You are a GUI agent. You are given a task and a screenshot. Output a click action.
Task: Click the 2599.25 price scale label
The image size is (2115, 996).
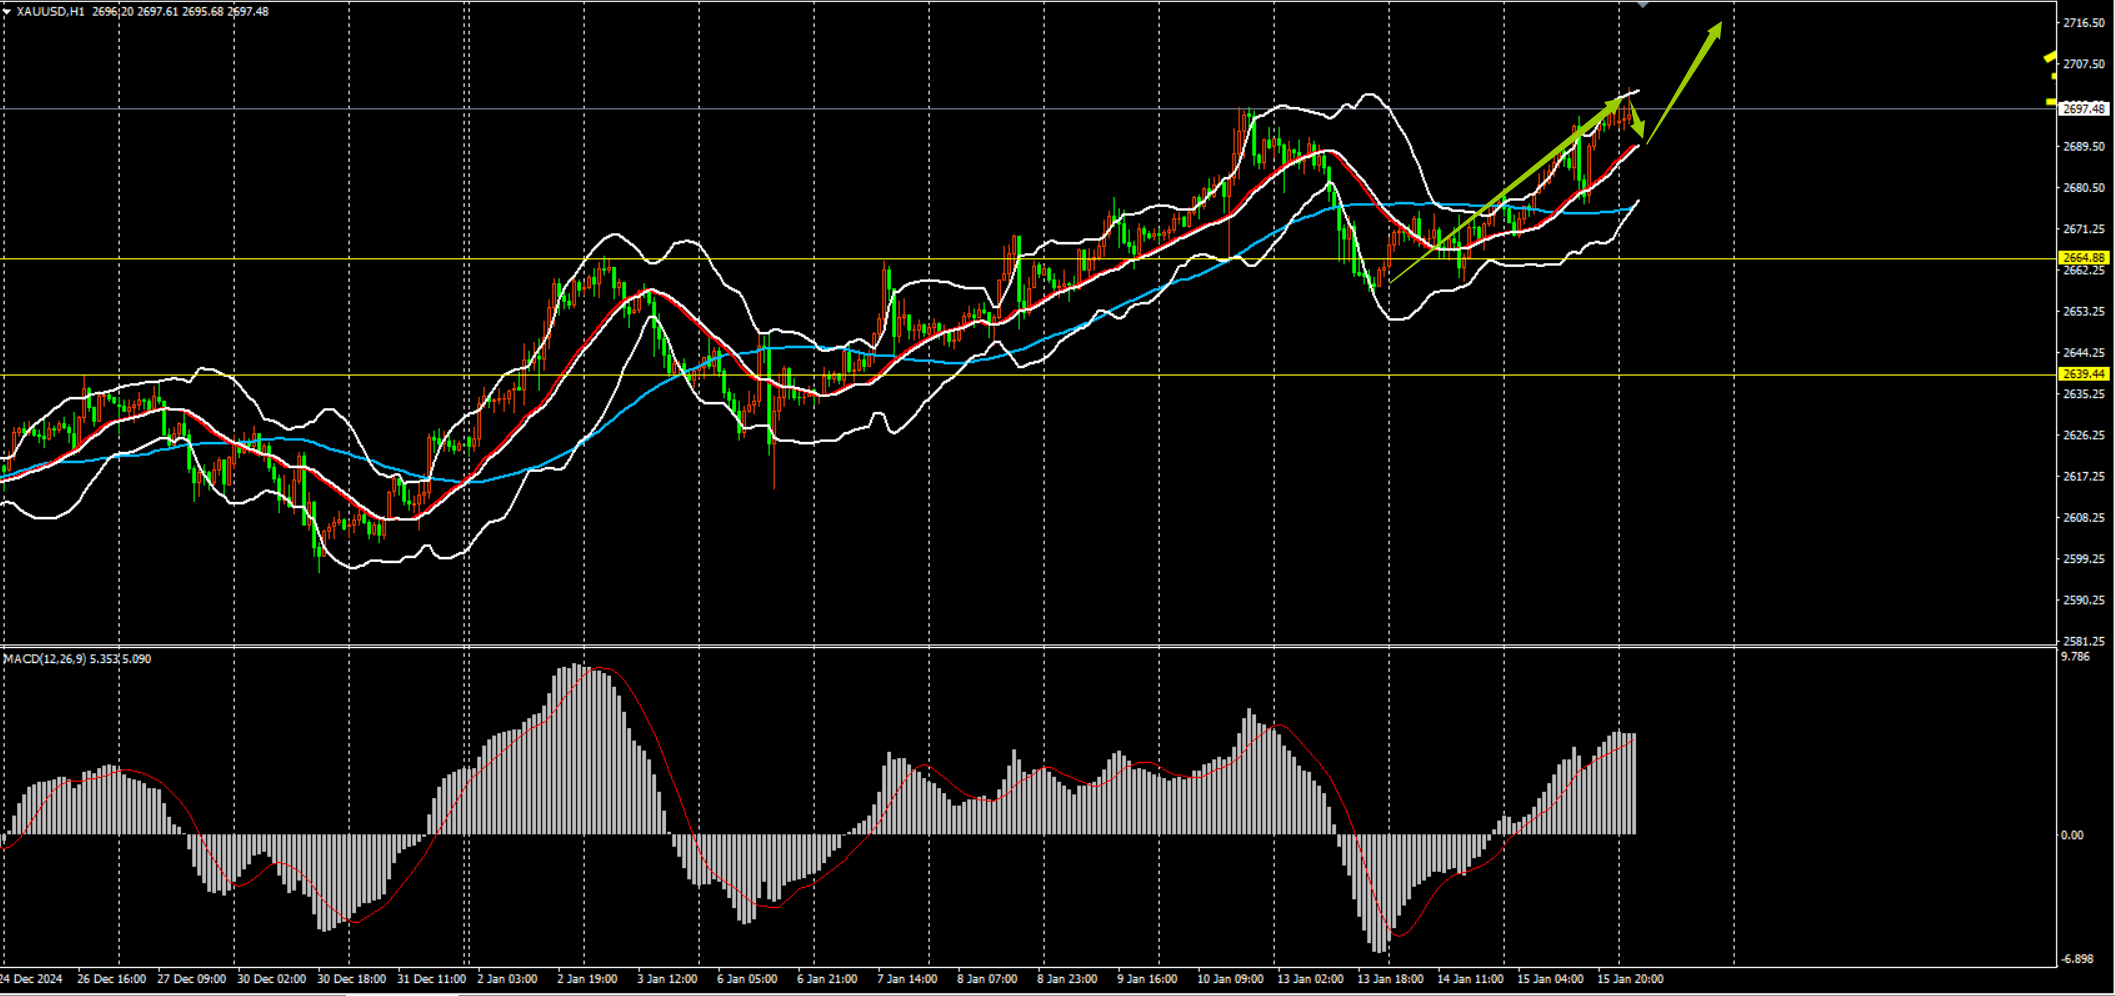point(2084,559)
